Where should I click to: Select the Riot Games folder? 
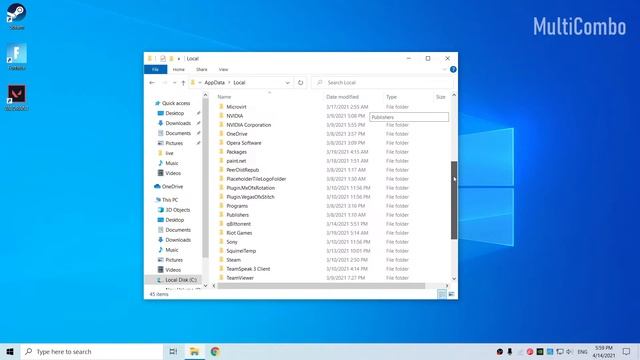click(239, 233)
